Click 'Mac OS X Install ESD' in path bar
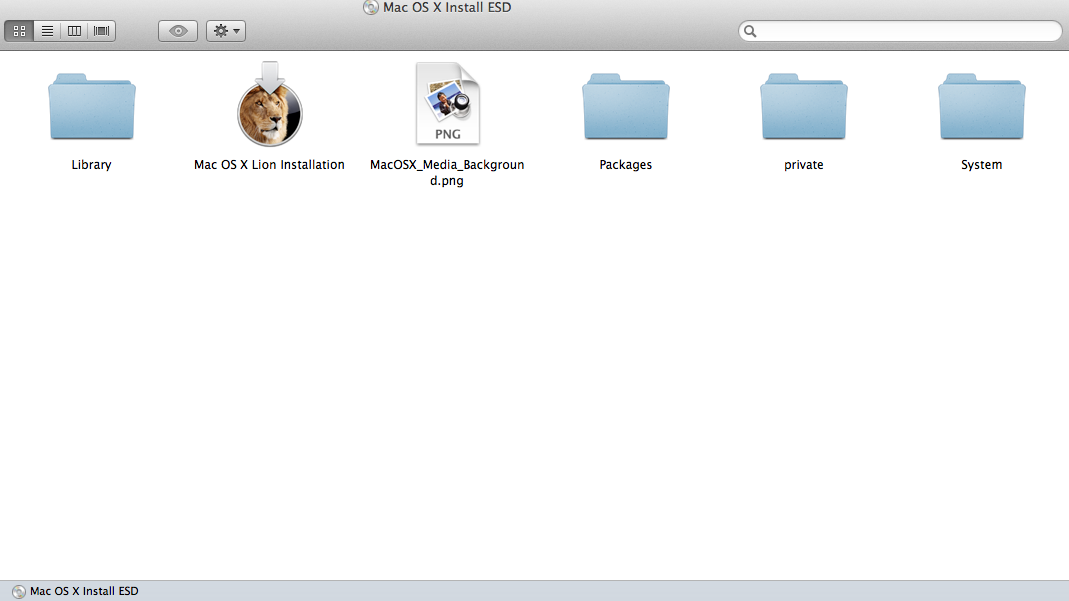 [x=84, y=591]
